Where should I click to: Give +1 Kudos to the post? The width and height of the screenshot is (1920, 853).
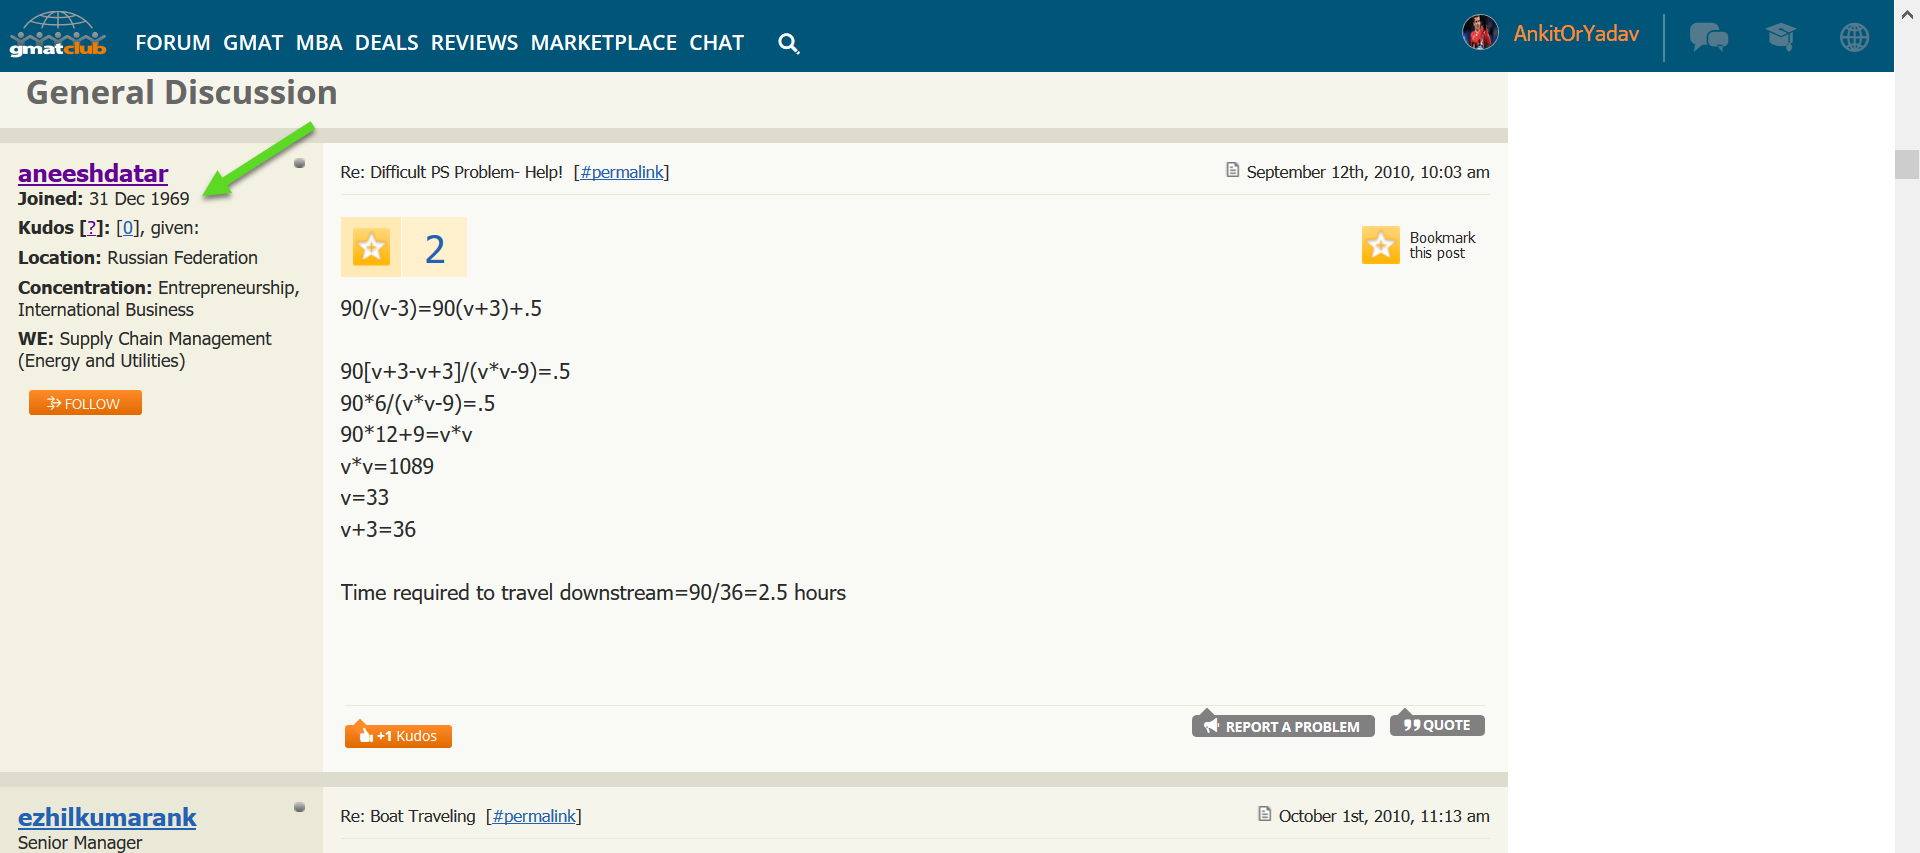398,735
